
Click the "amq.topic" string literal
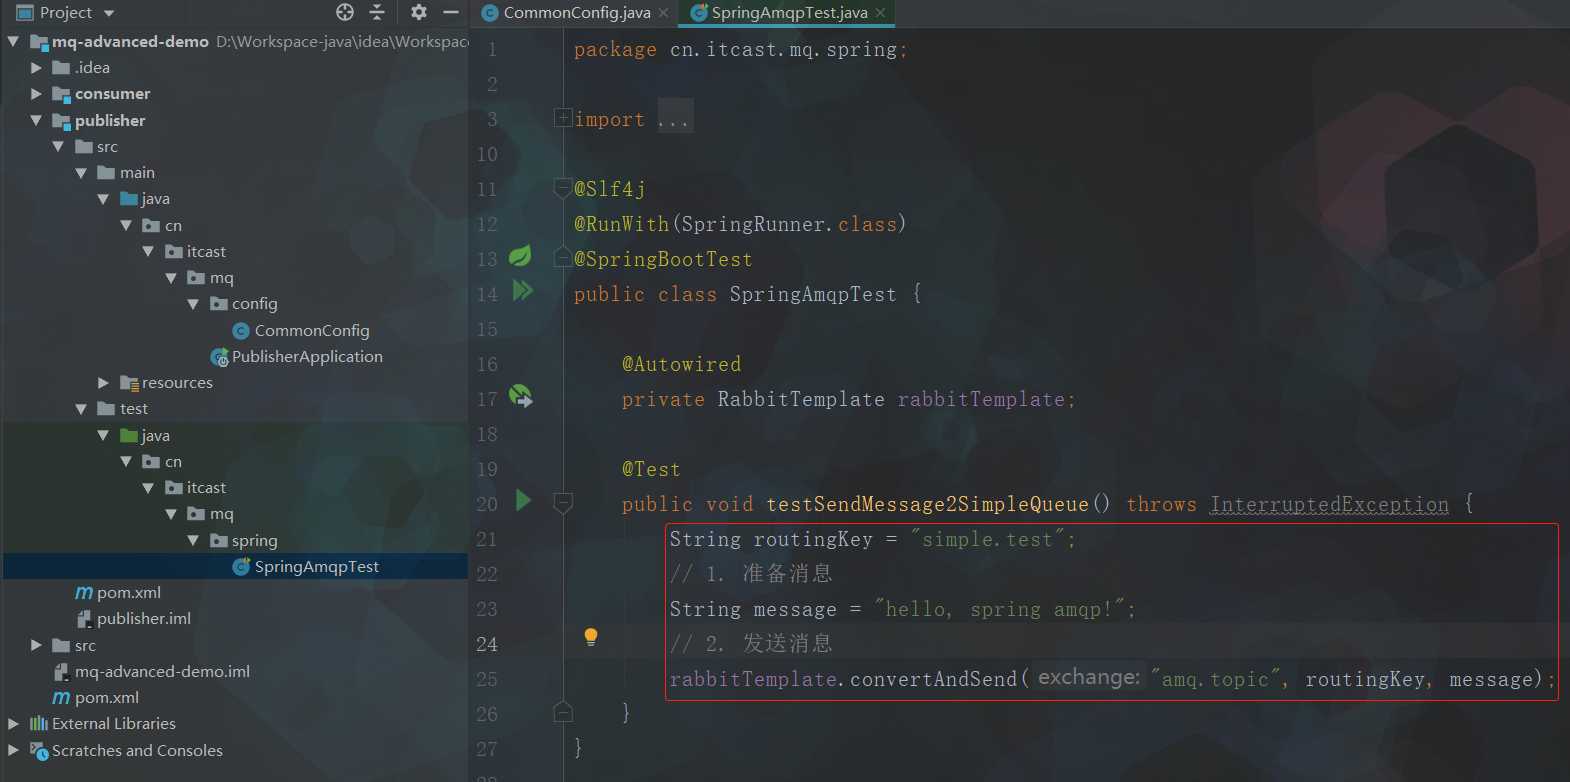click(x=1216, y=679)
